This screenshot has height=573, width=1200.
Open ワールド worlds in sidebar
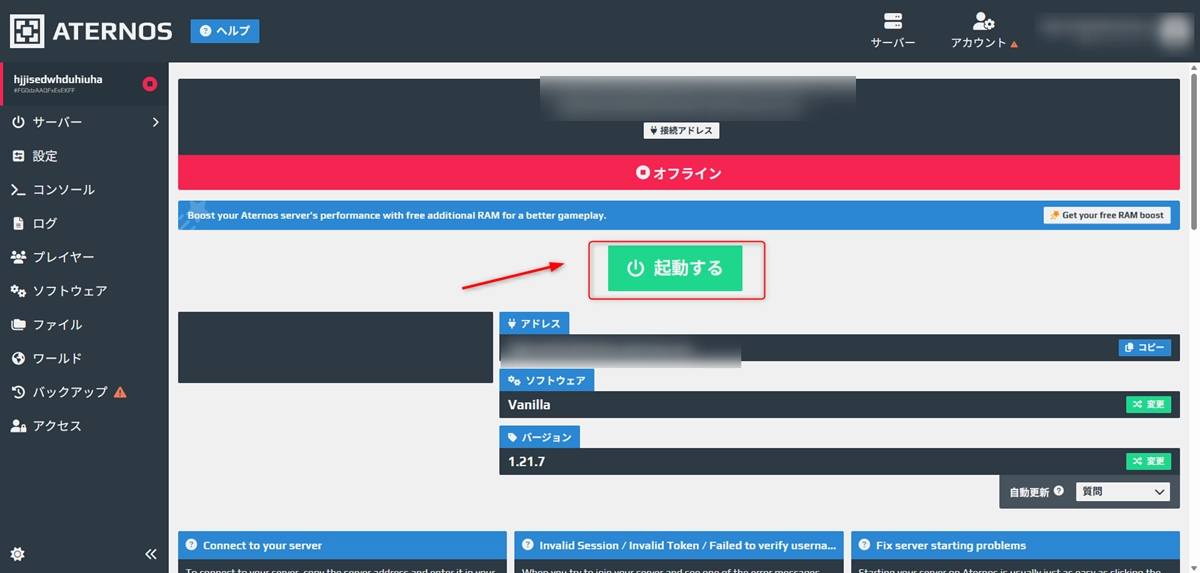click(84, 358)
